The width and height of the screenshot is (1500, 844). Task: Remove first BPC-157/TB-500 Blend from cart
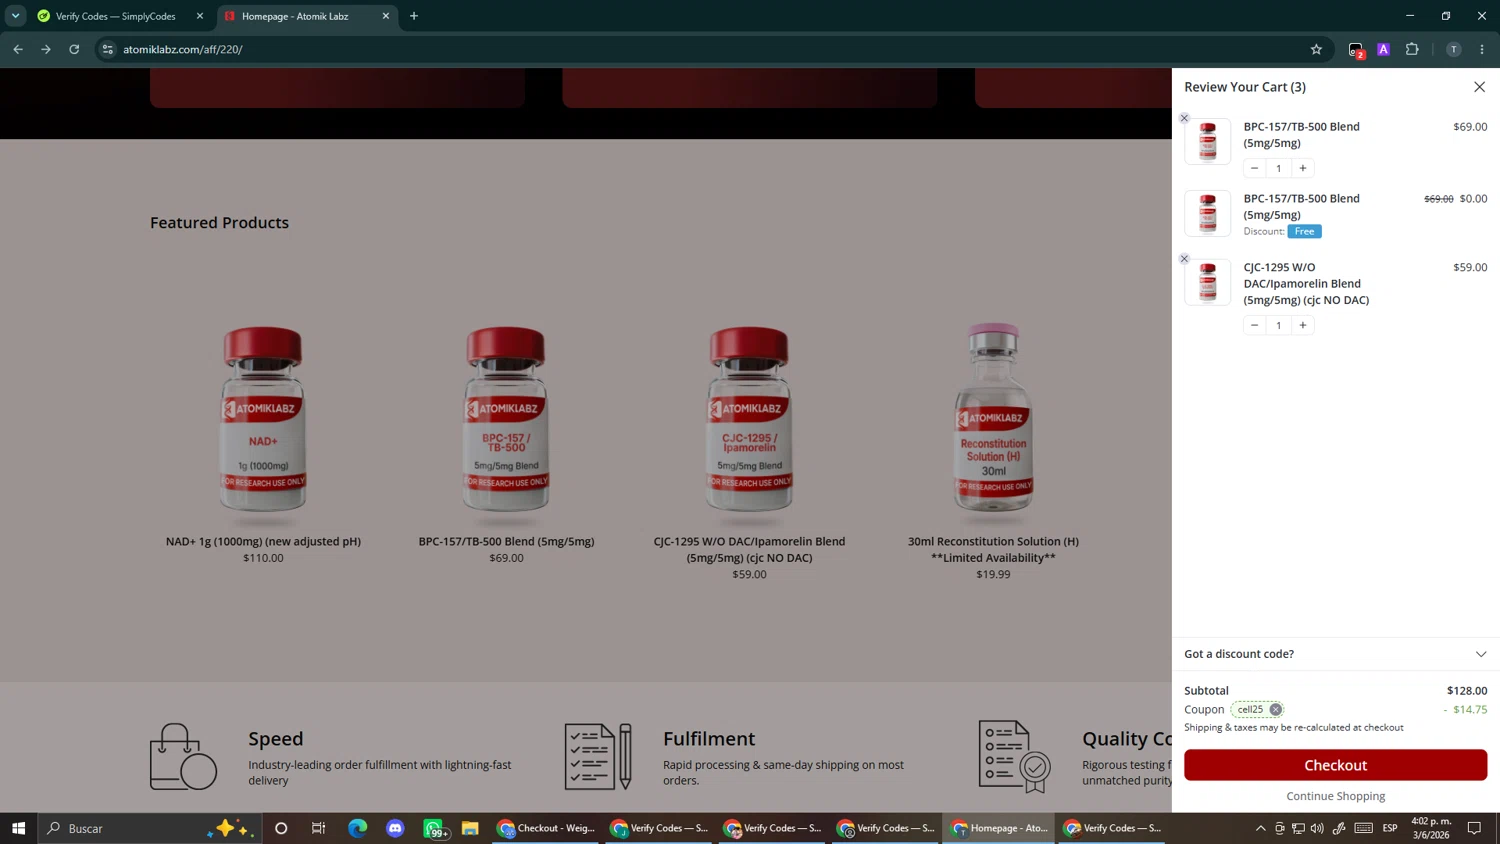1184,118
